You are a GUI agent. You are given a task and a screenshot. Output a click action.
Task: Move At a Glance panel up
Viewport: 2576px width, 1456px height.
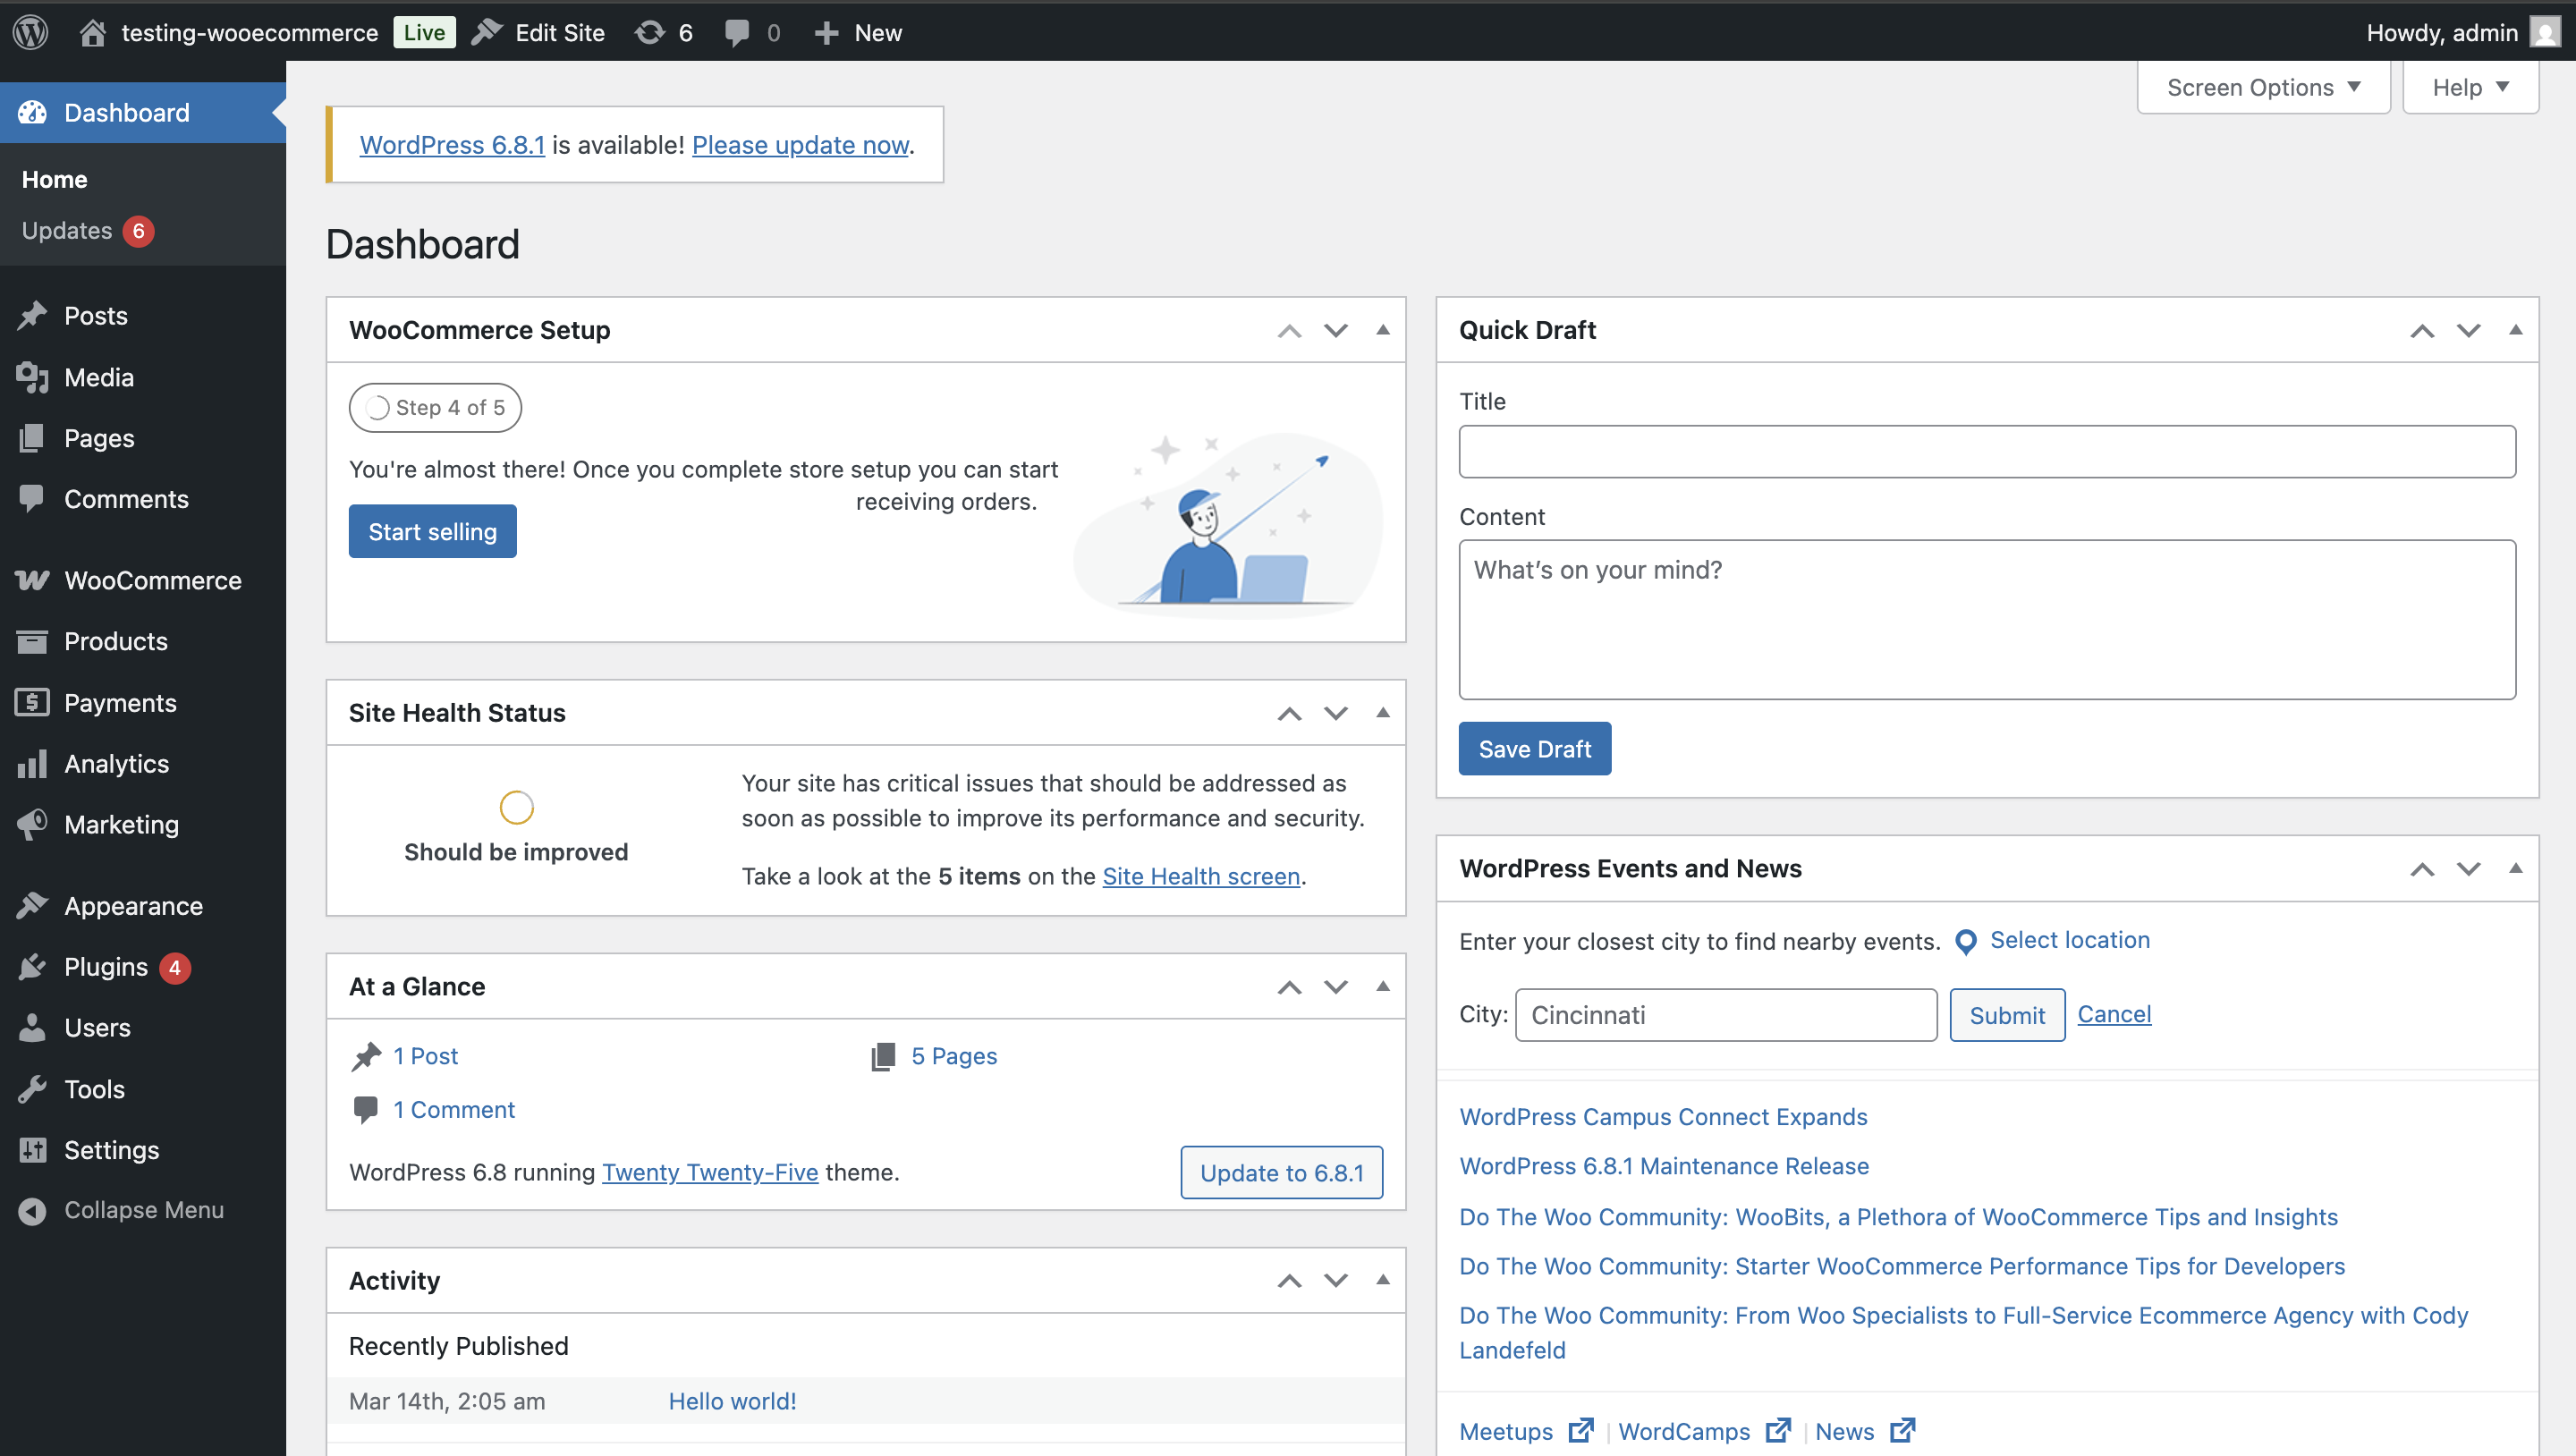1289,987
